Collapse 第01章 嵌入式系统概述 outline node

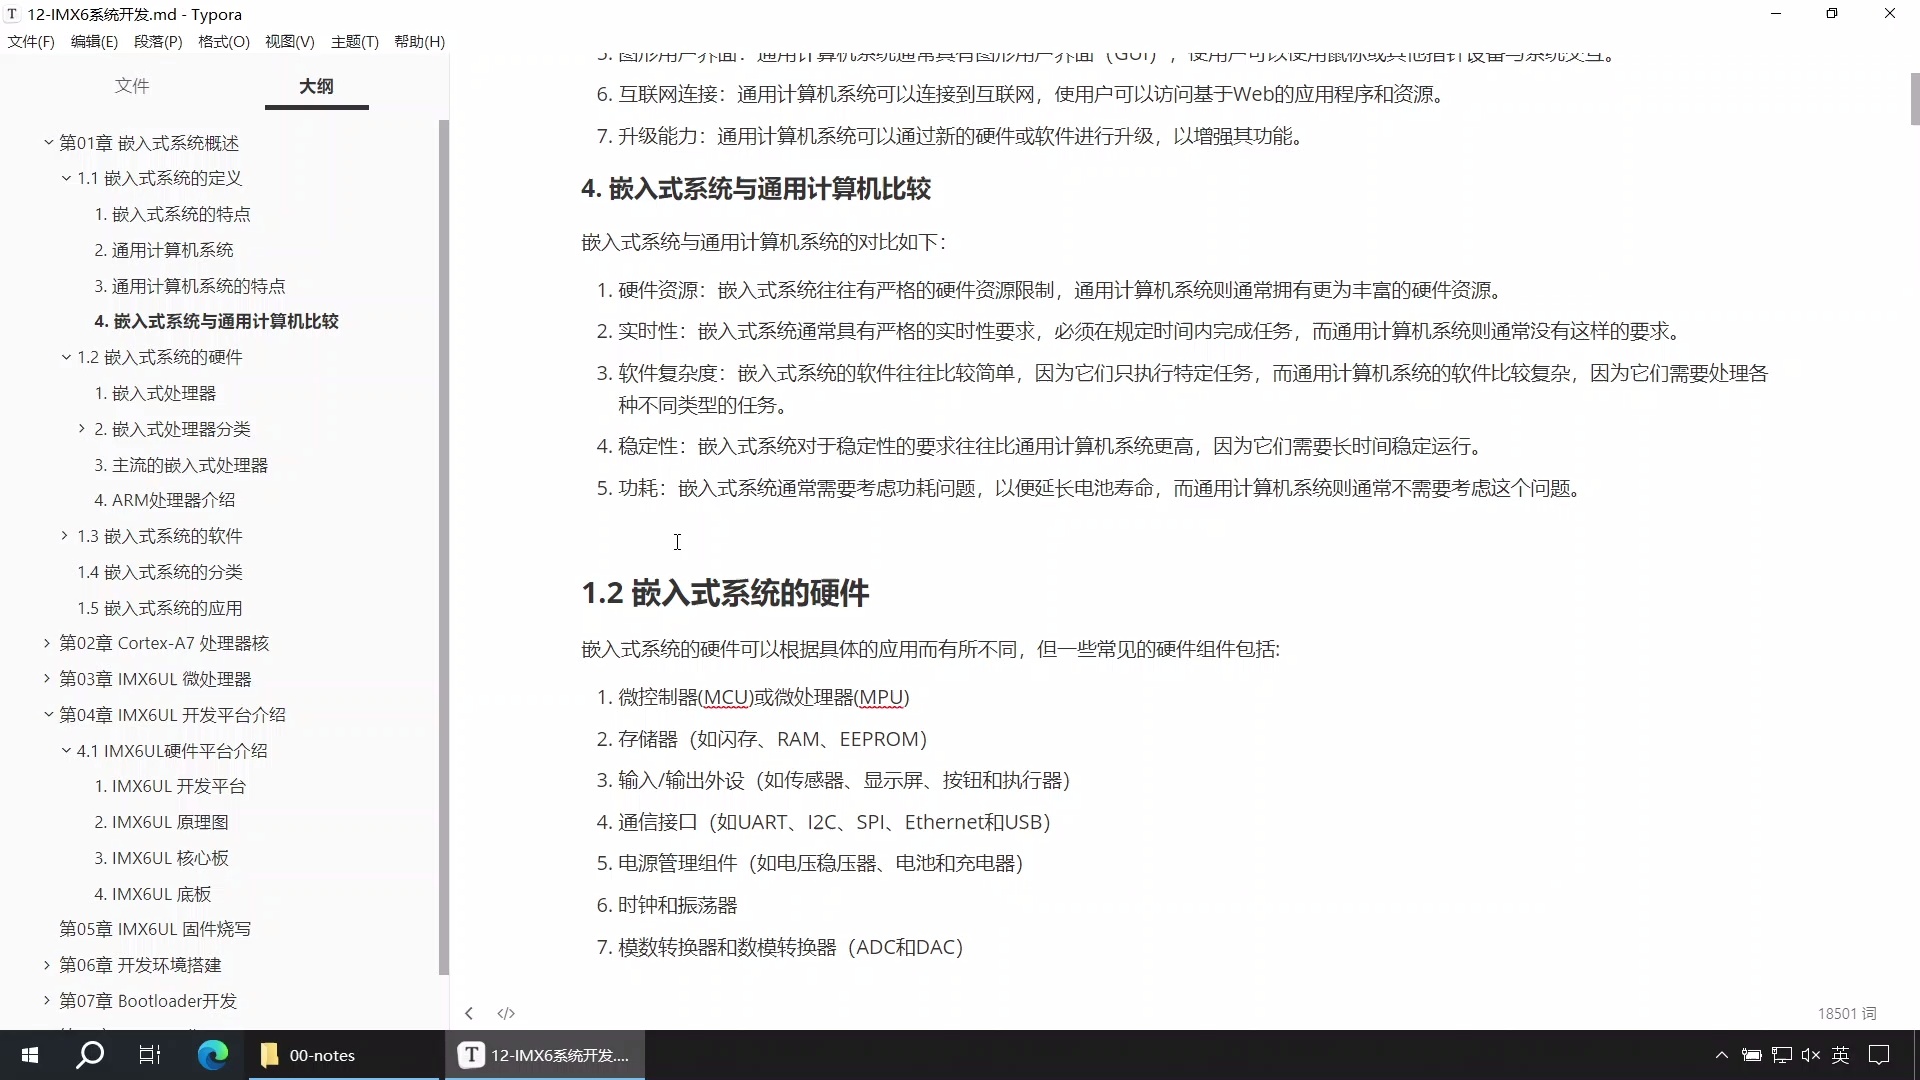click(x=48, y=143)
